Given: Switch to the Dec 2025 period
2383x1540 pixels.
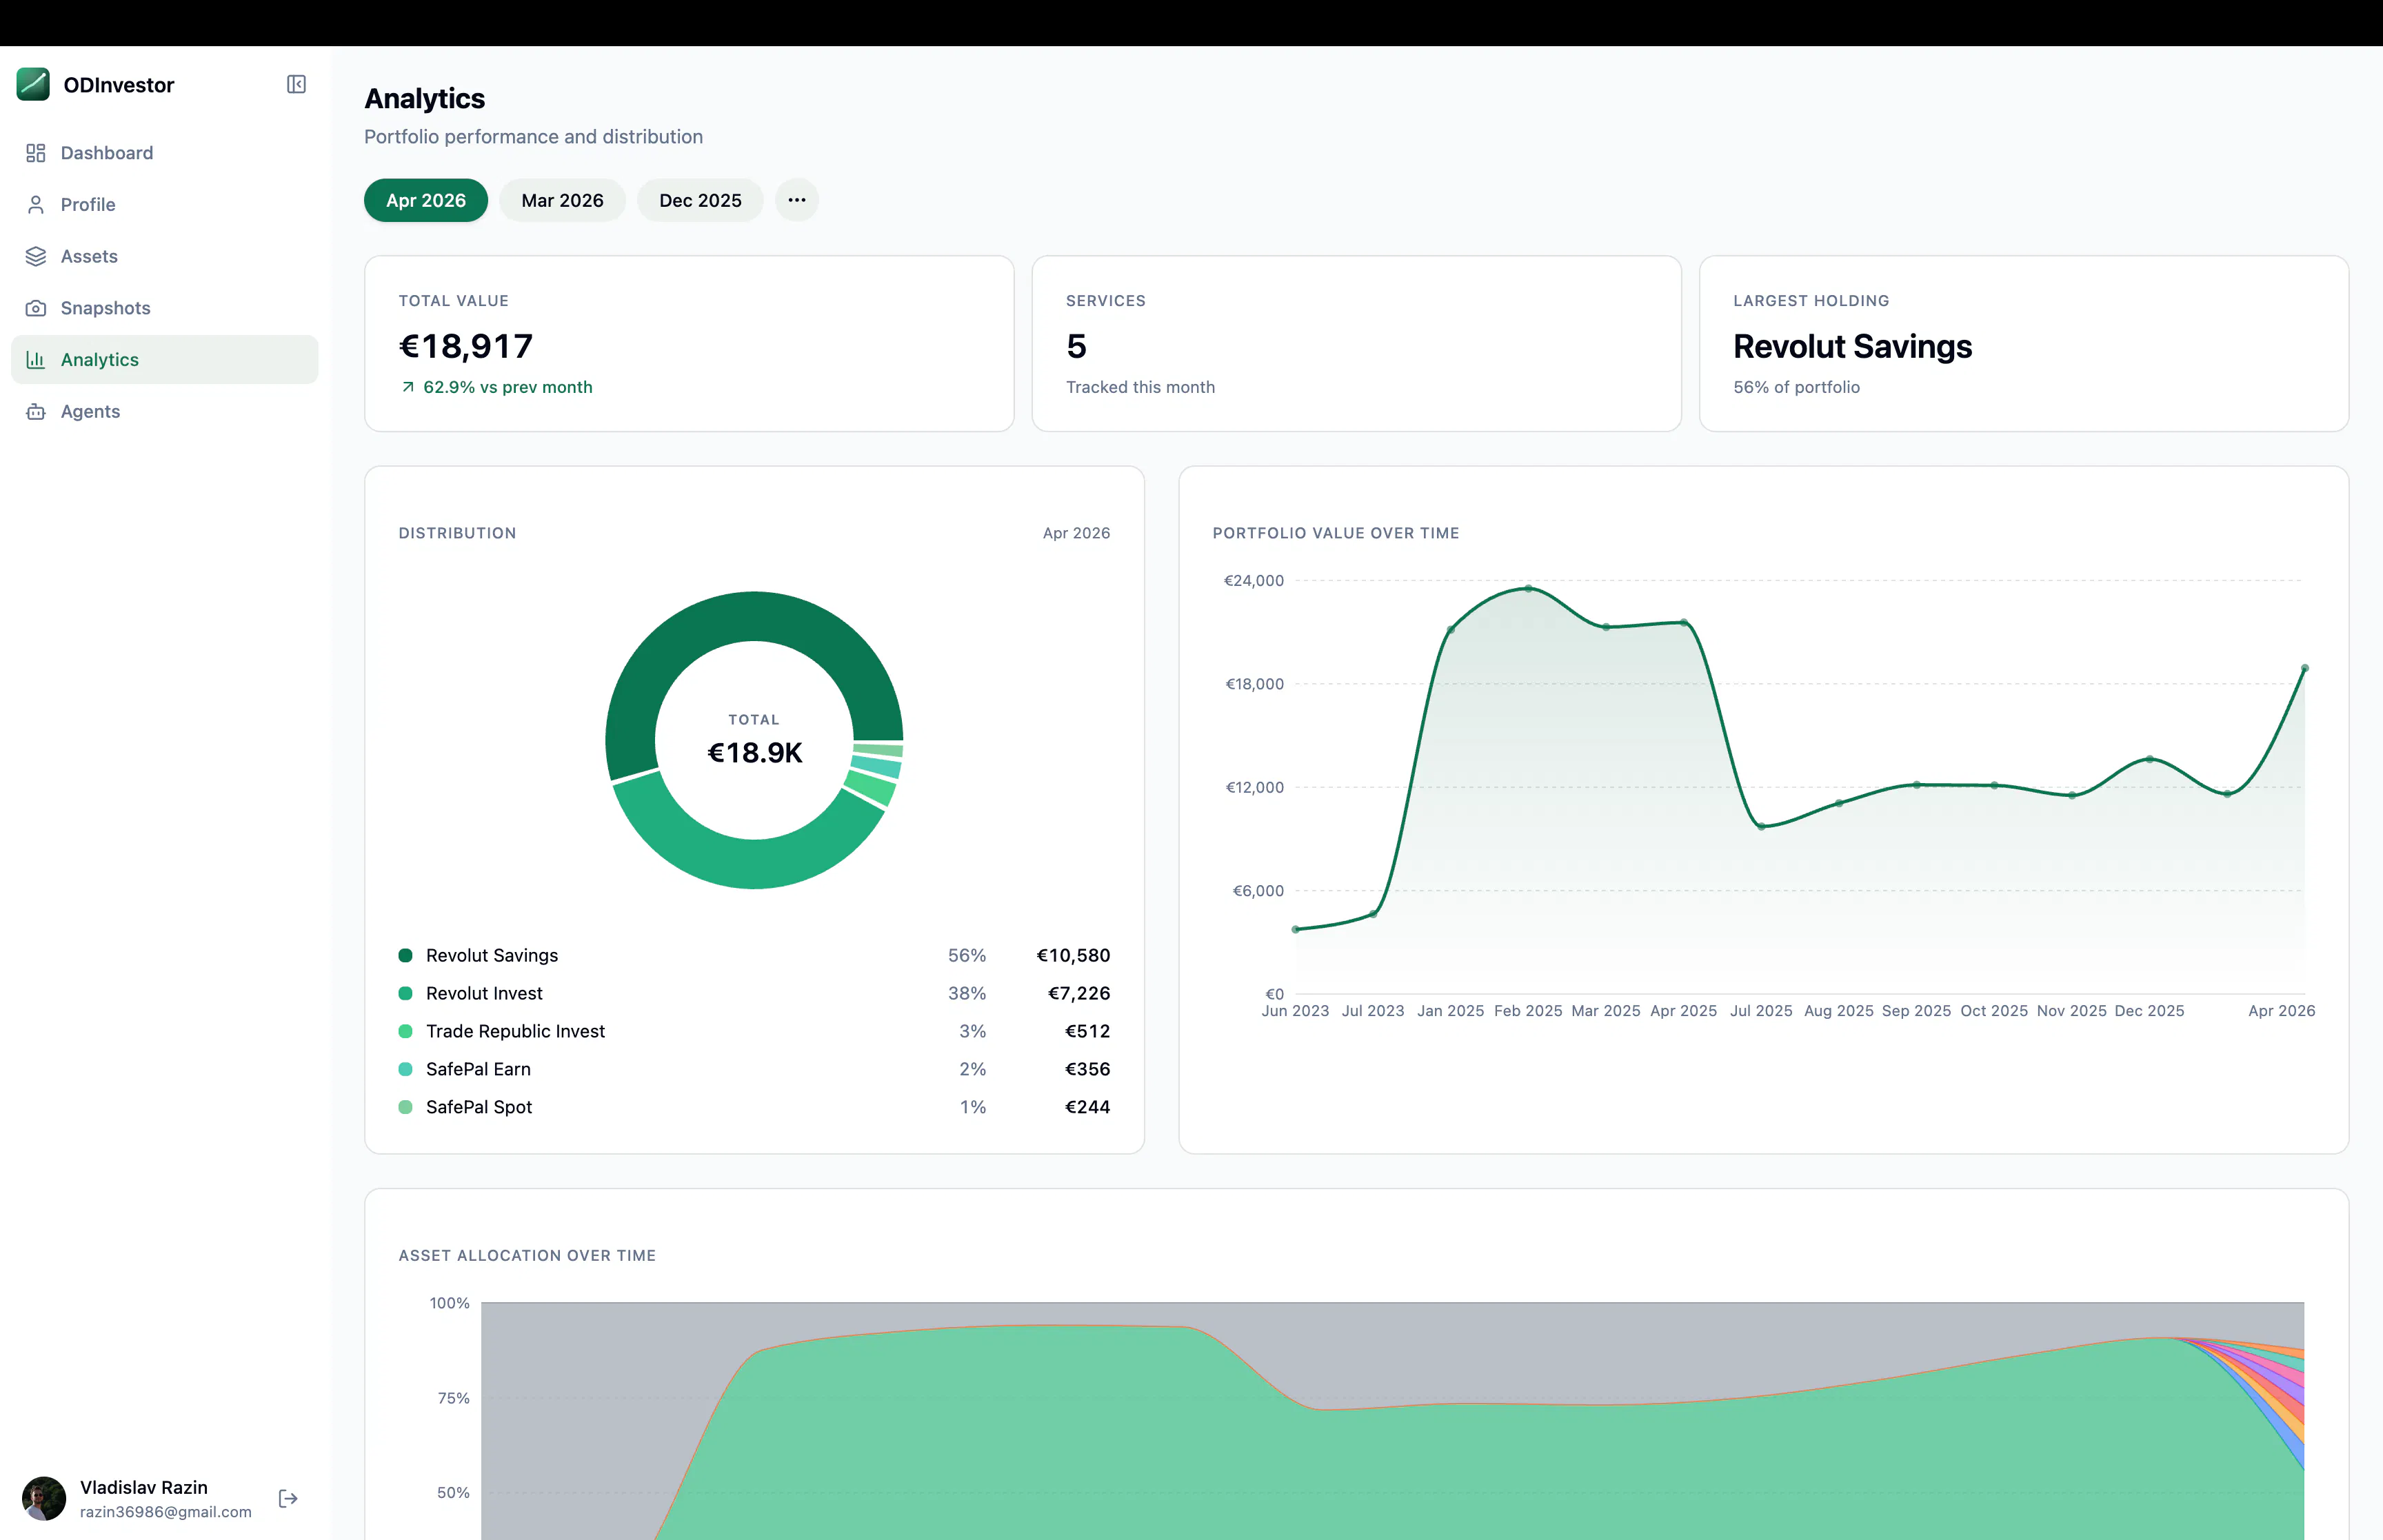Looking at the screenshot, I should [700, 200].
